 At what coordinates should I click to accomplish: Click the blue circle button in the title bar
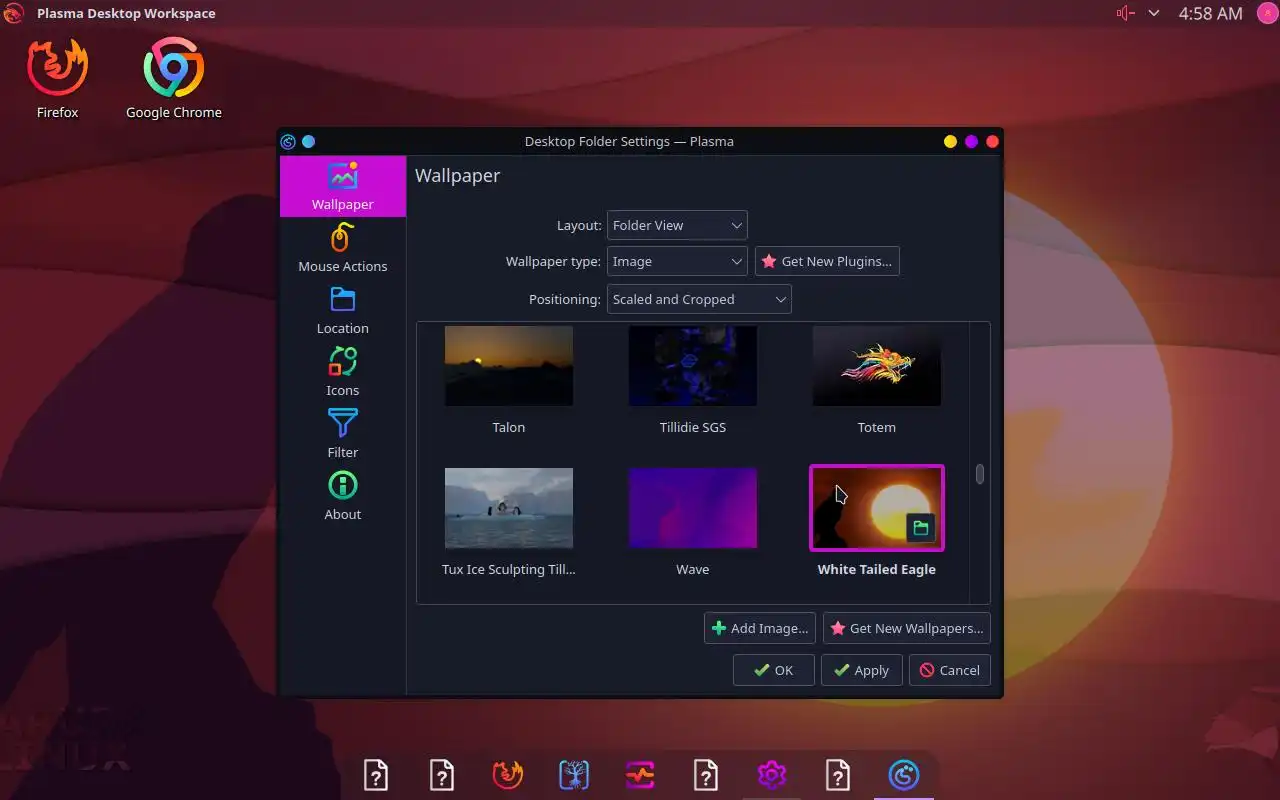point(308,142)
